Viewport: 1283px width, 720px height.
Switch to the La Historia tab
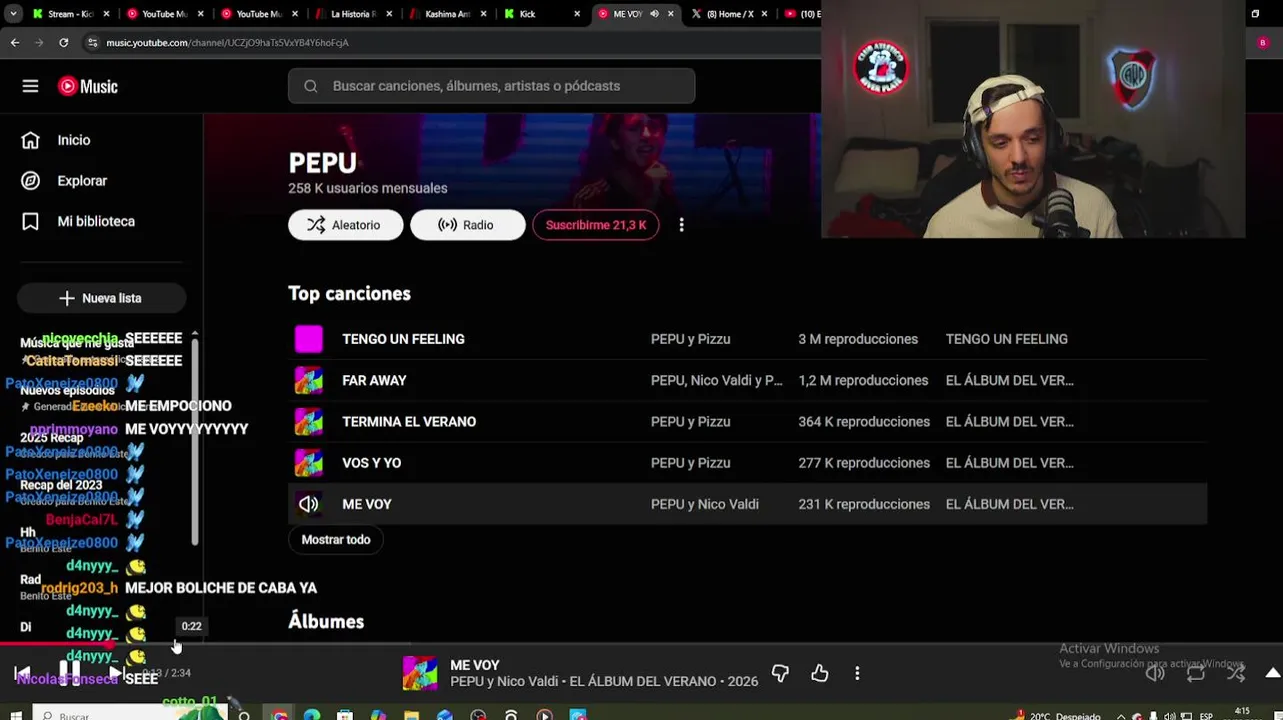click(353, 14)
